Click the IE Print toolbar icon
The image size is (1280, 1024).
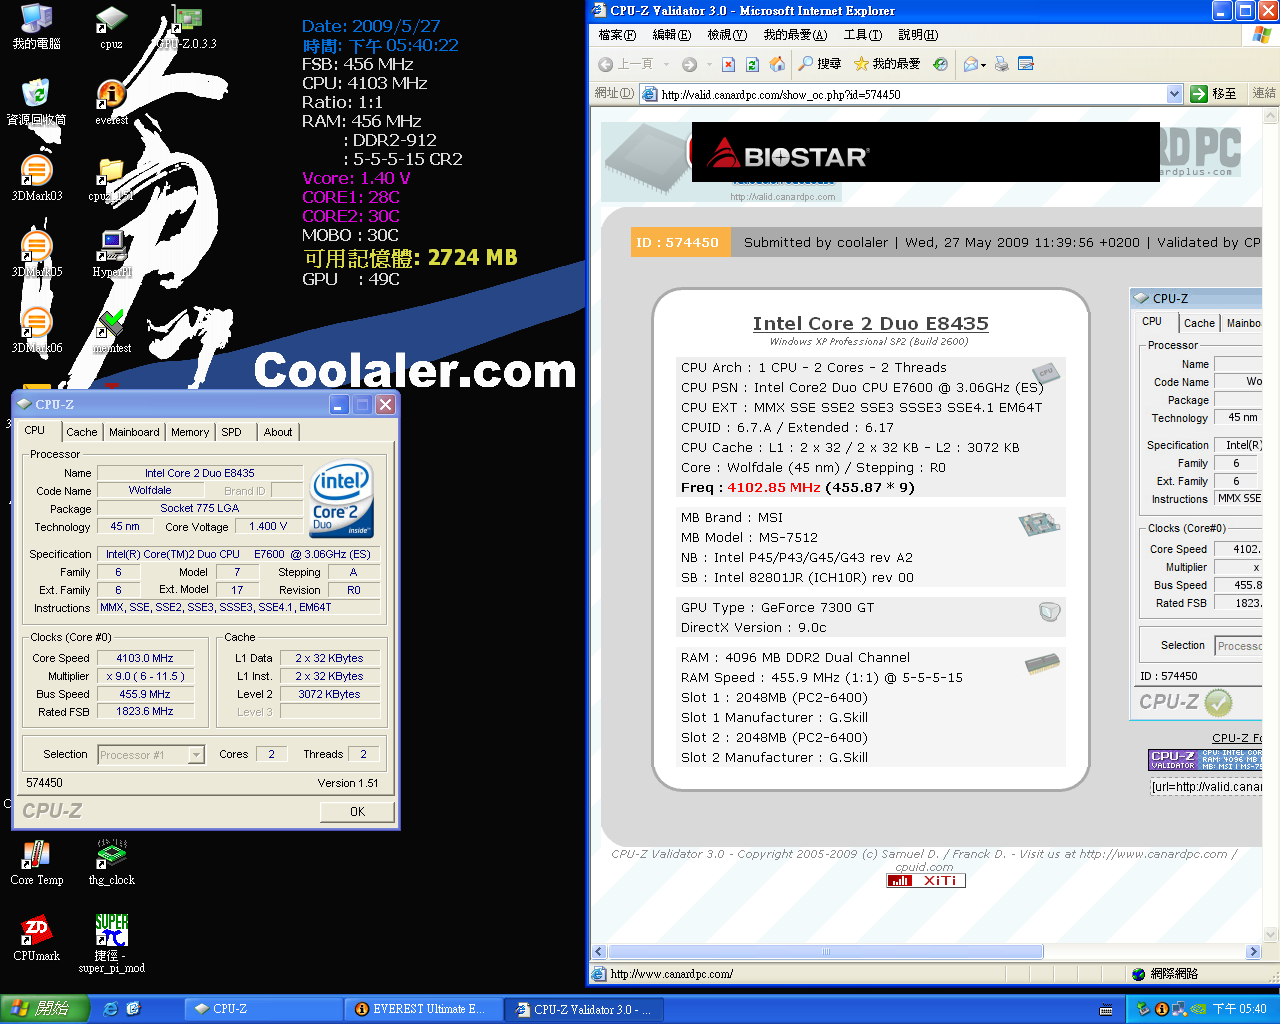tap(1002, 64)
